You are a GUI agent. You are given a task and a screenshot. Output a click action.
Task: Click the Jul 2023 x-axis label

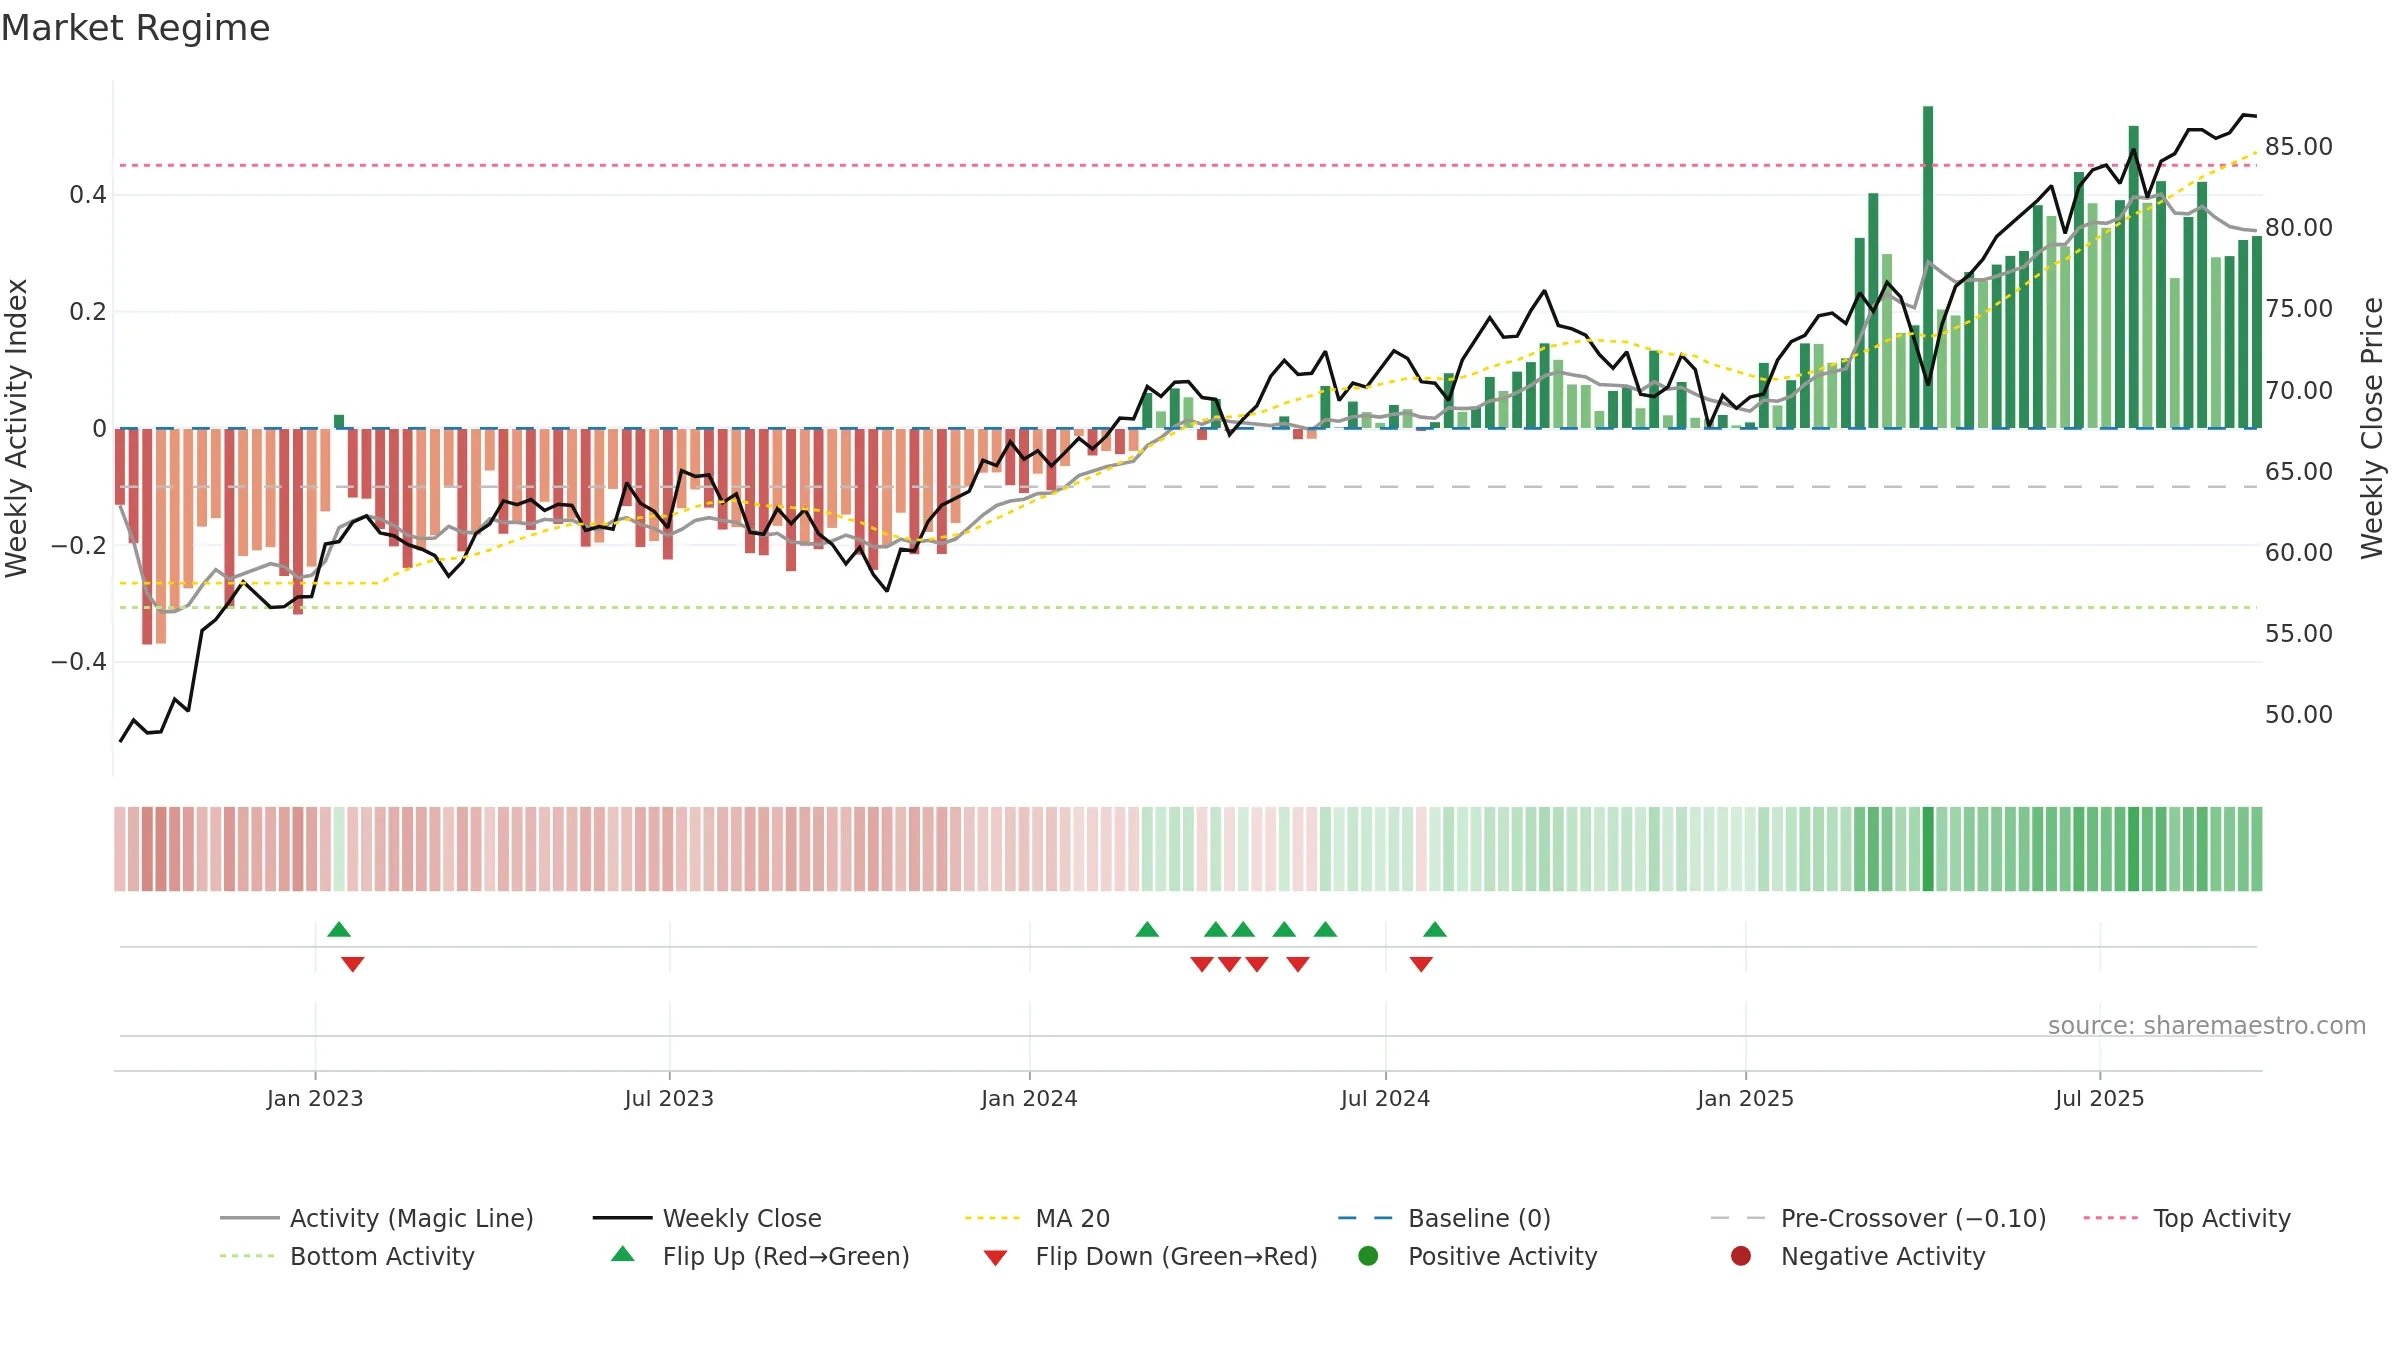669,1099
